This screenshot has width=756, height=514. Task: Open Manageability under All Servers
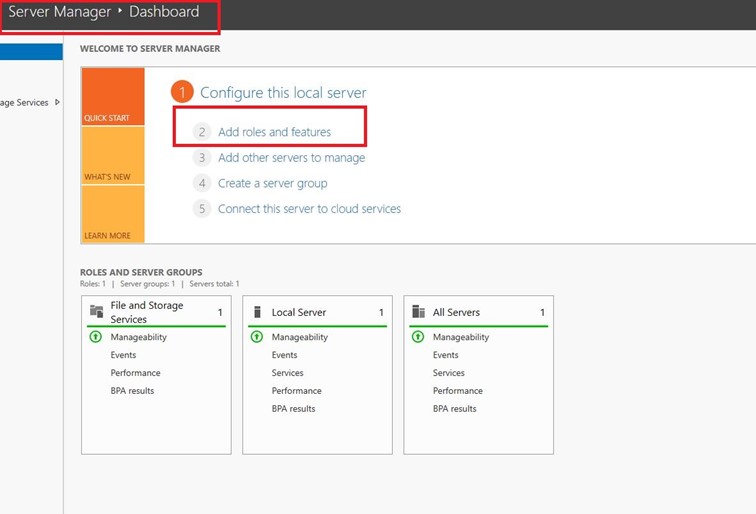pyautogui.click(x=460, y=337)
